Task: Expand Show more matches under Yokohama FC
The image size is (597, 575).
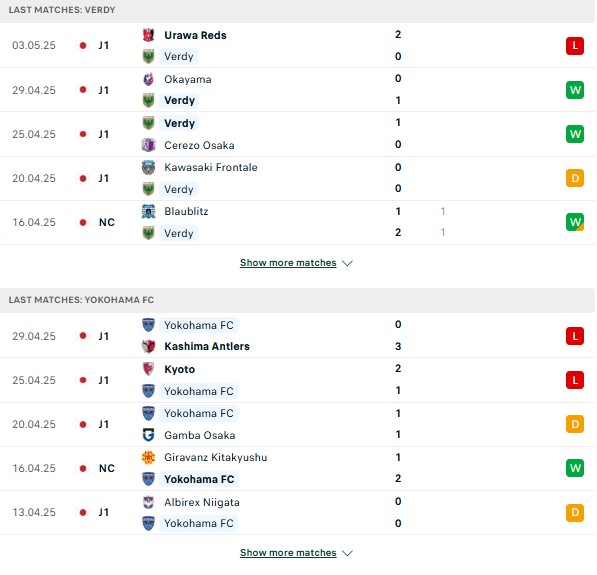Action: (x=288, y=553)
